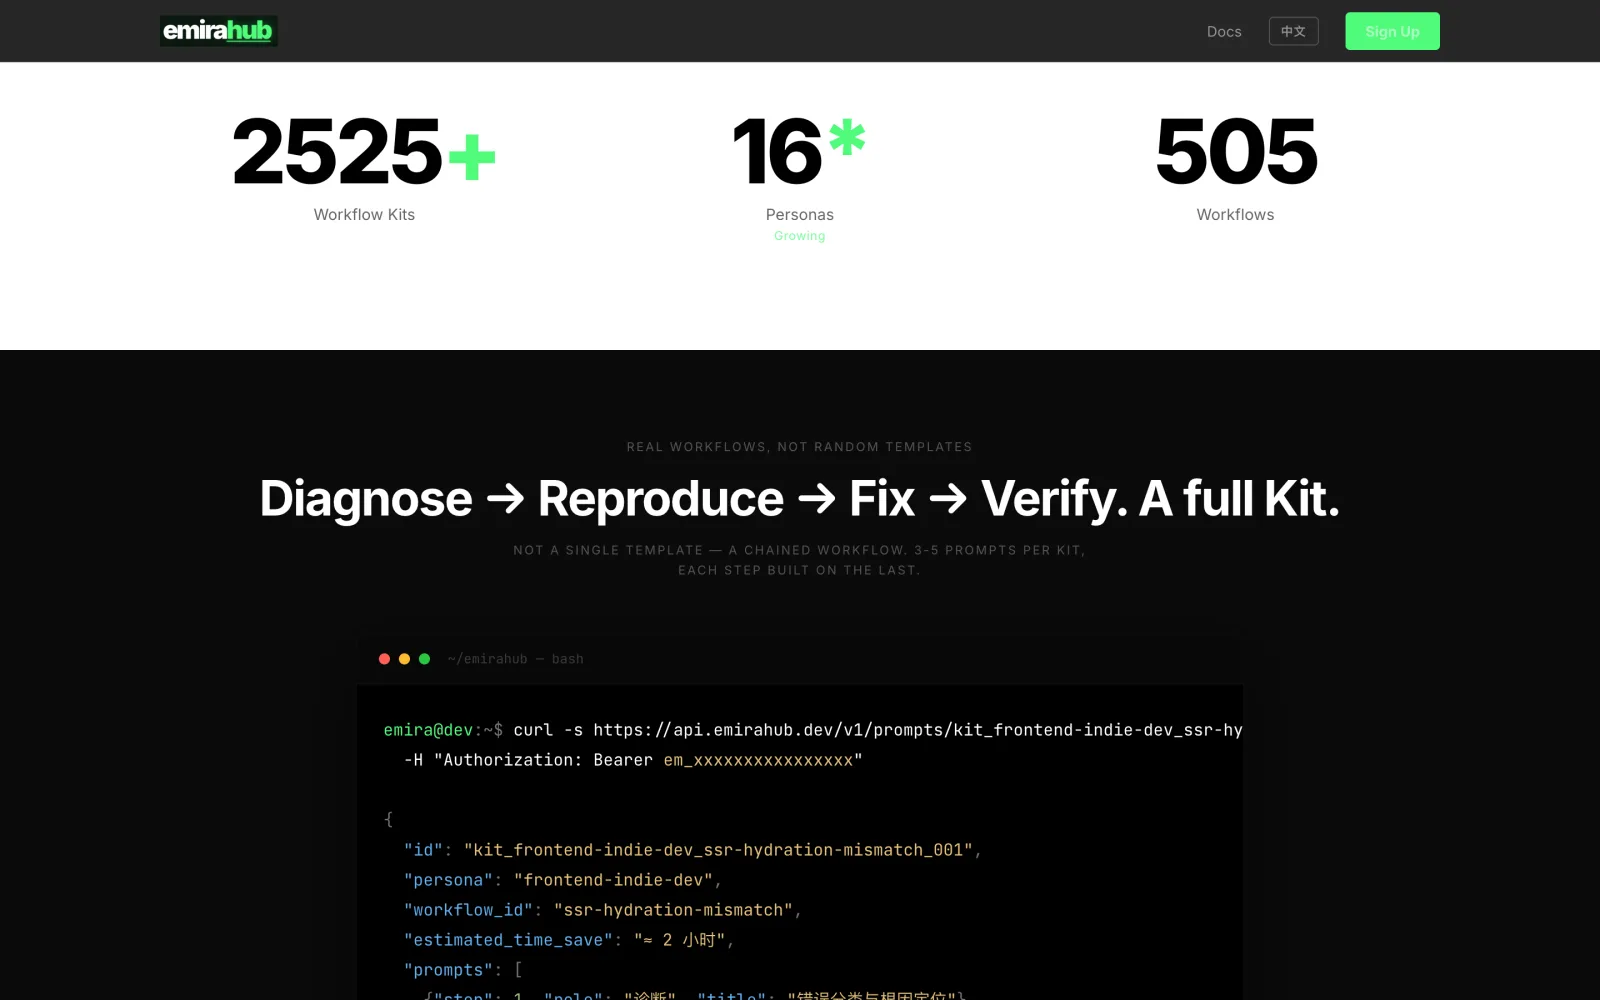Click the "id" key in JSON output

(423, 850)
